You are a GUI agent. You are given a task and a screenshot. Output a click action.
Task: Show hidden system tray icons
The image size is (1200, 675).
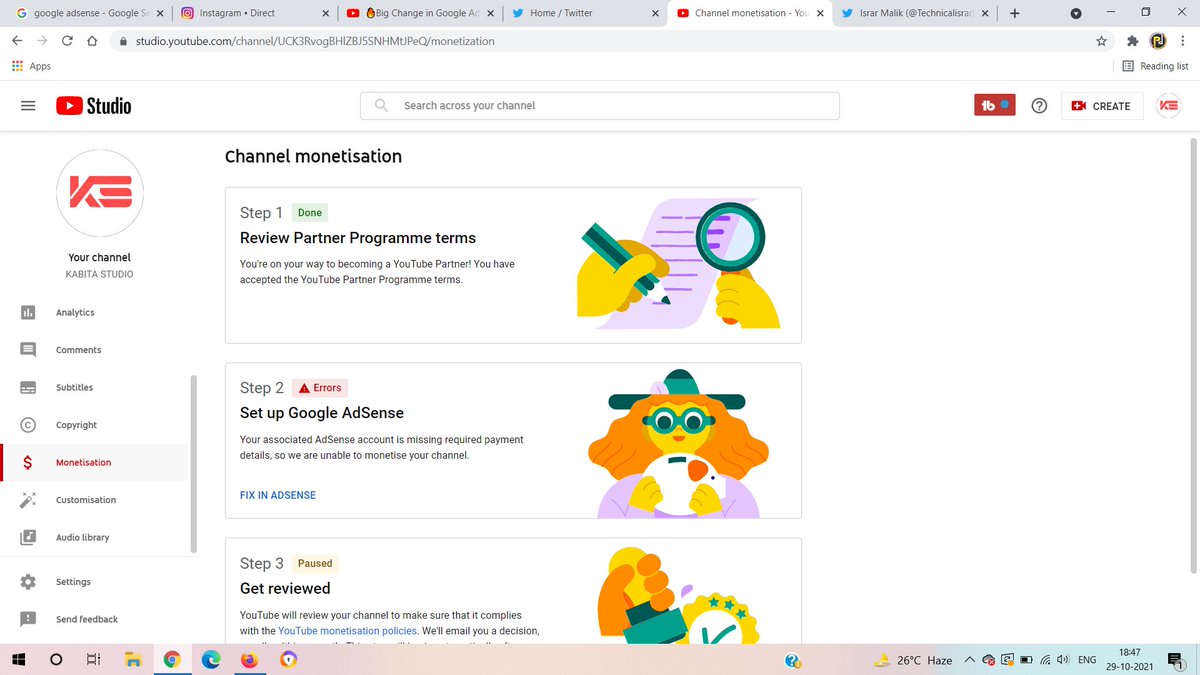[969, 660]
